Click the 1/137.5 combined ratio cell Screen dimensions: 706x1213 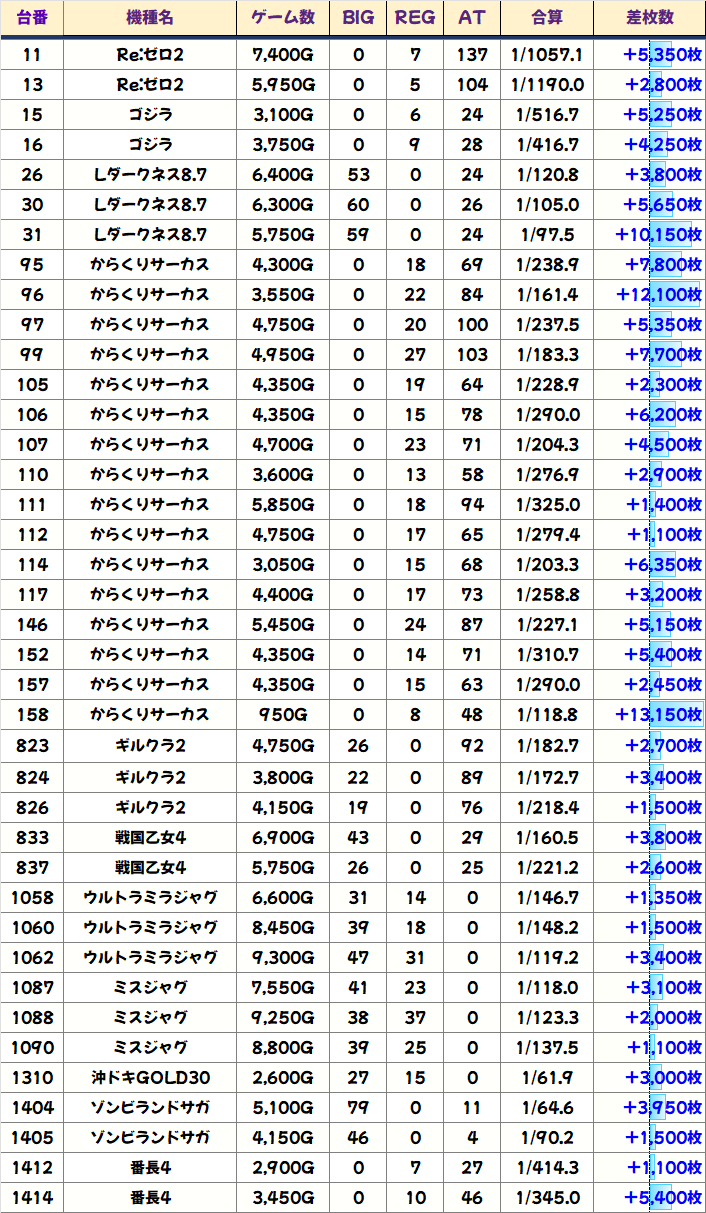pos(547,1047)
